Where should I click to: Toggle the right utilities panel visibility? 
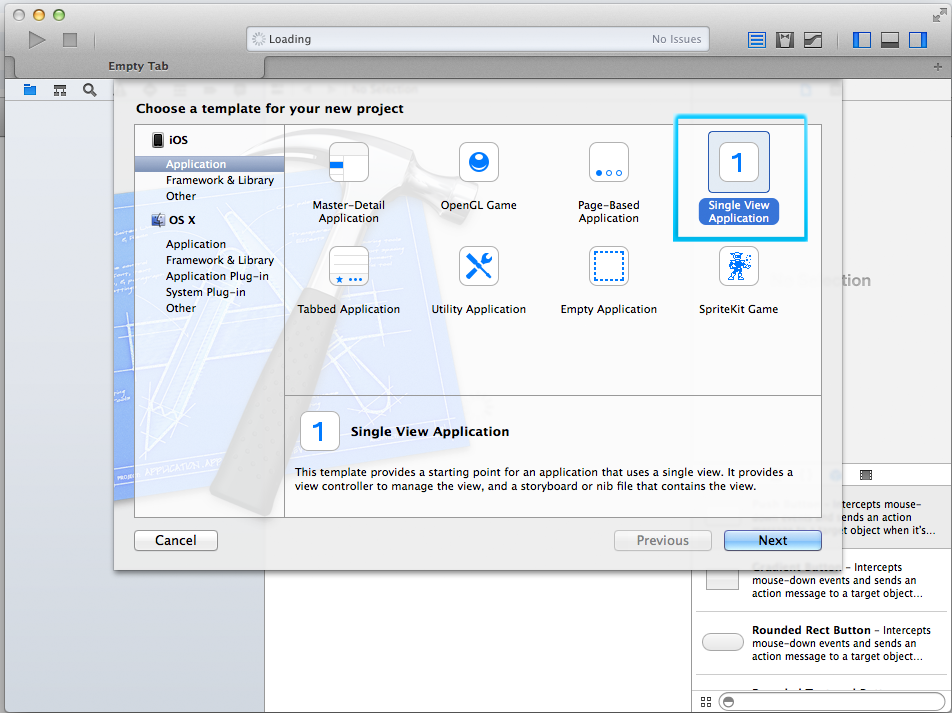pos(917,40)
